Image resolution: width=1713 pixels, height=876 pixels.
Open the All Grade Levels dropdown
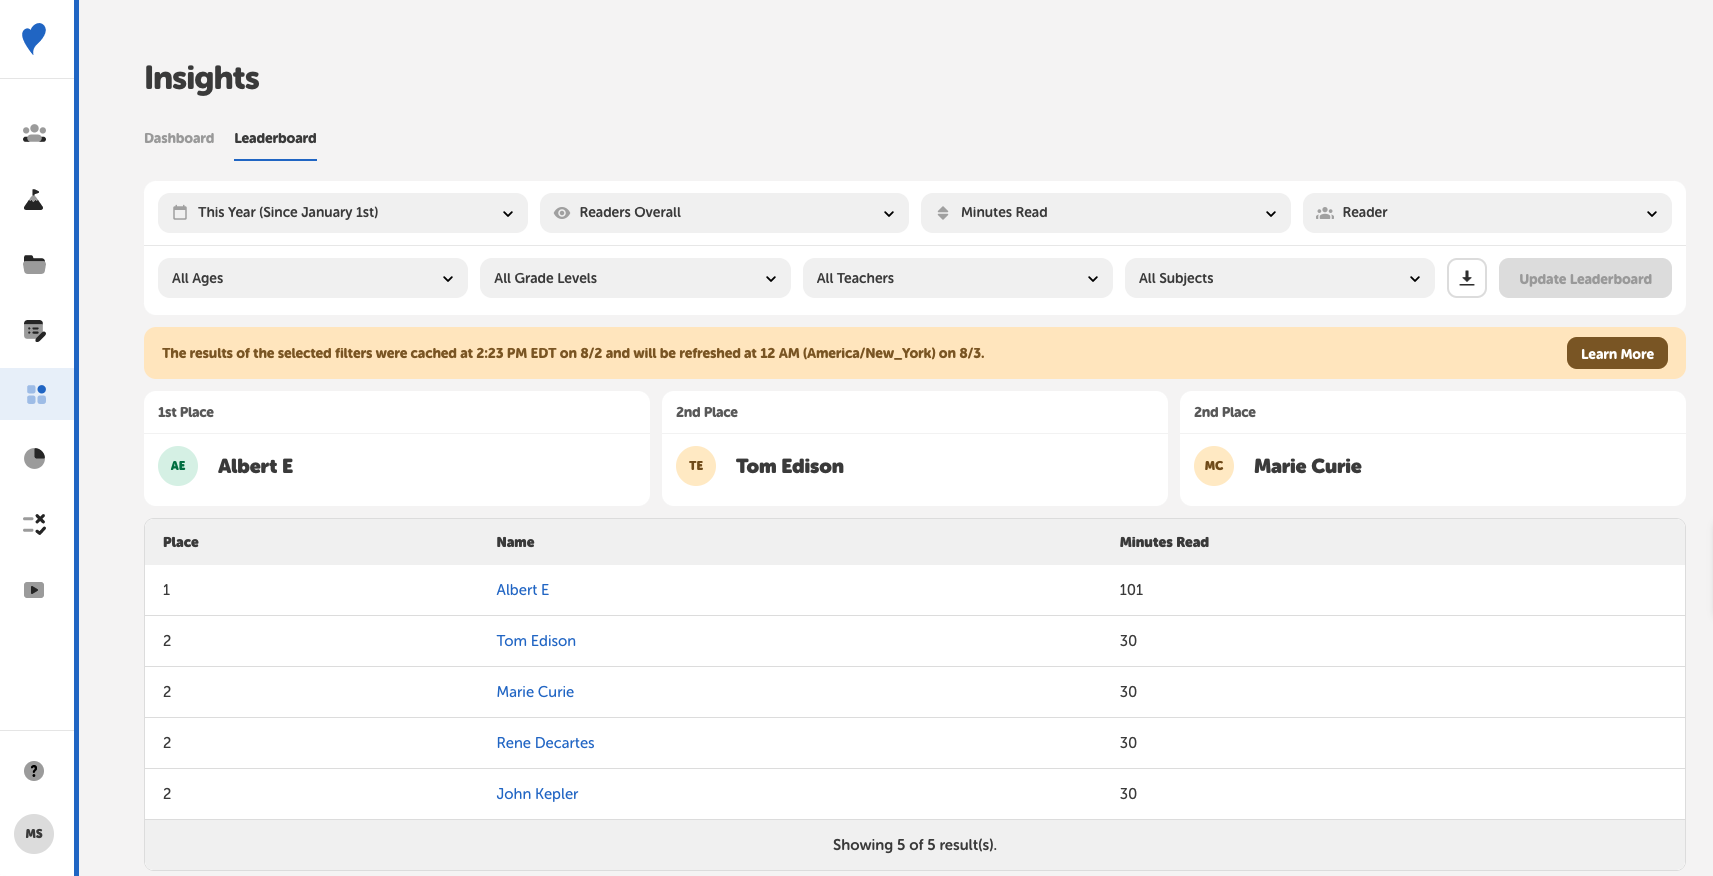point(635,278)
